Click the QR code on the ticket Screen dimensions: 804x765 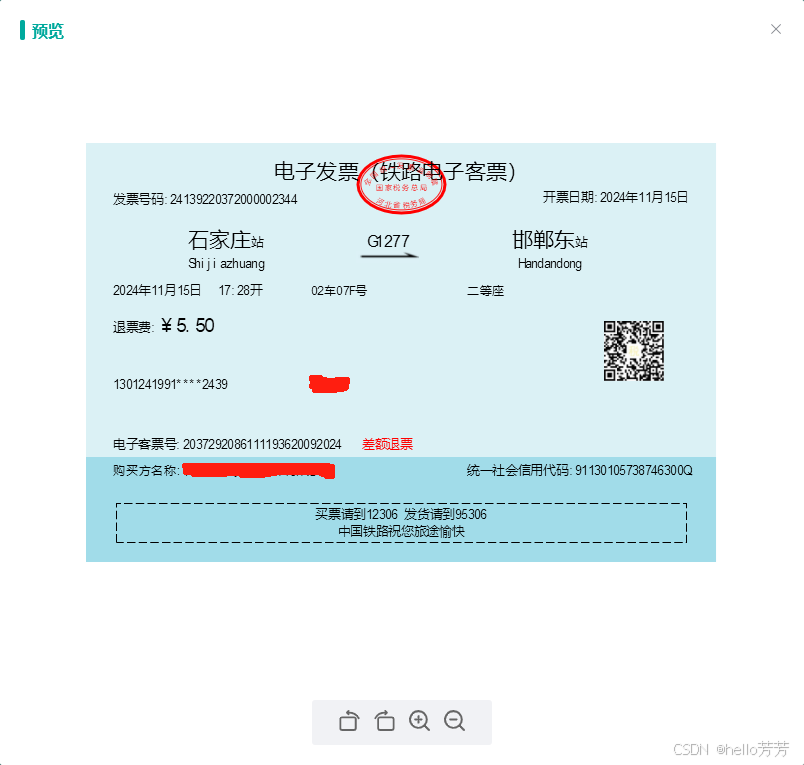634,351
